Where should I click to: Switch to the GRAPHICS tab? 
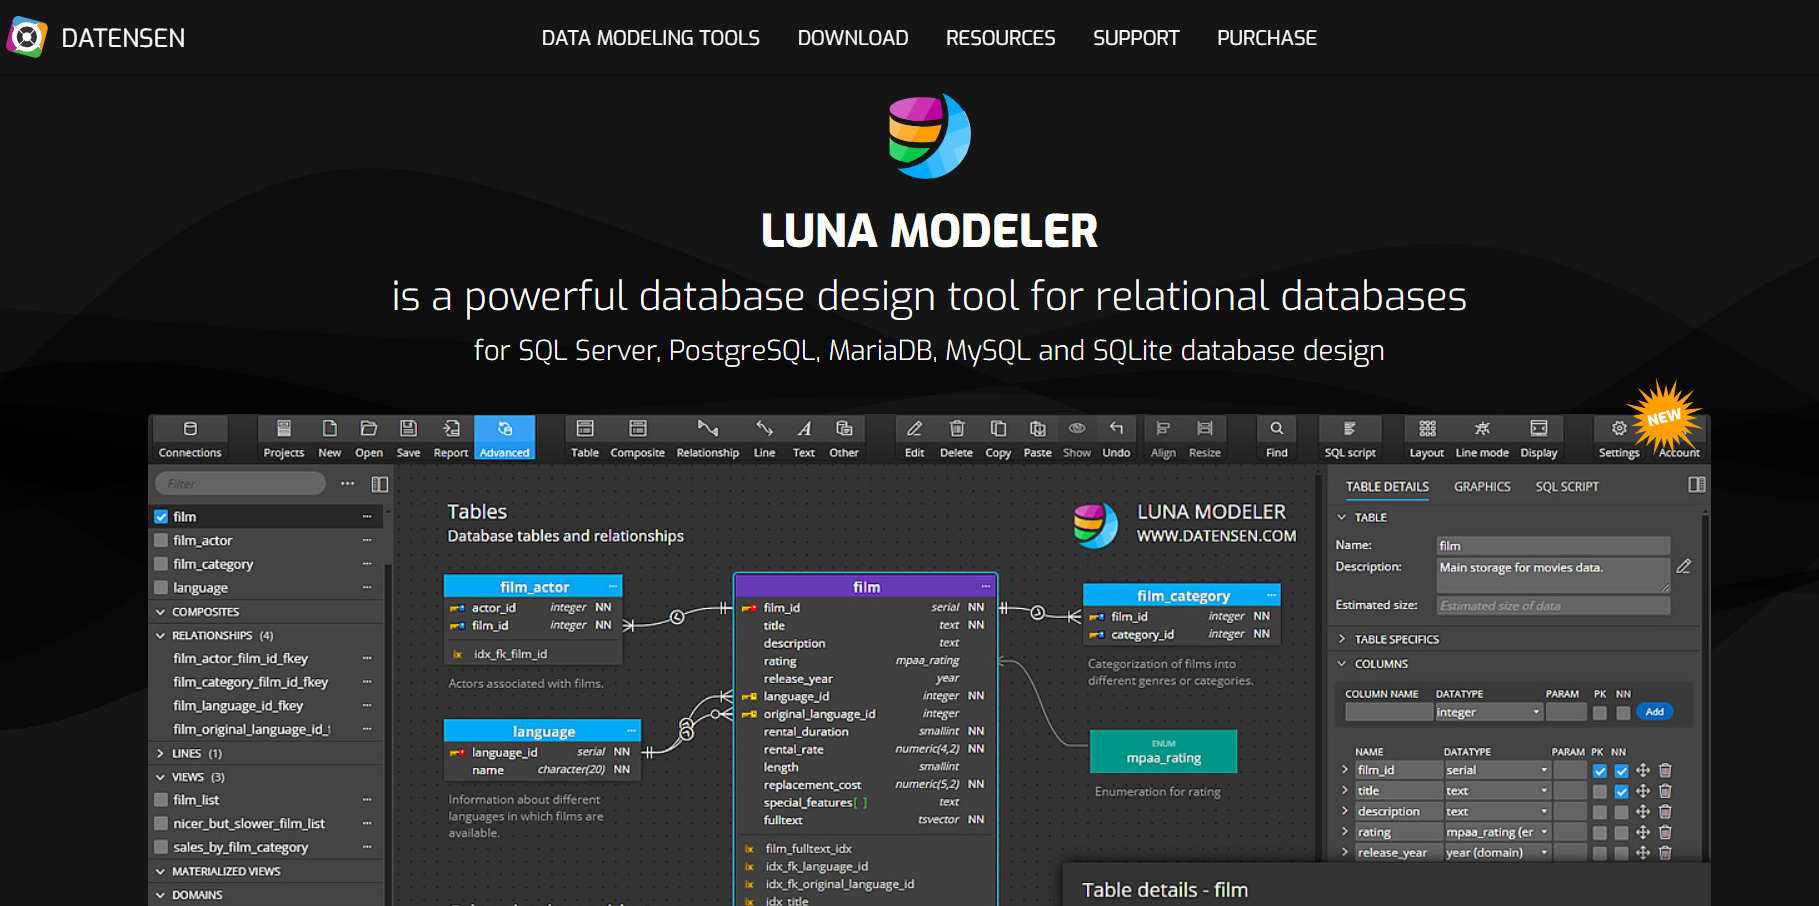click(x=1482, y=487)
